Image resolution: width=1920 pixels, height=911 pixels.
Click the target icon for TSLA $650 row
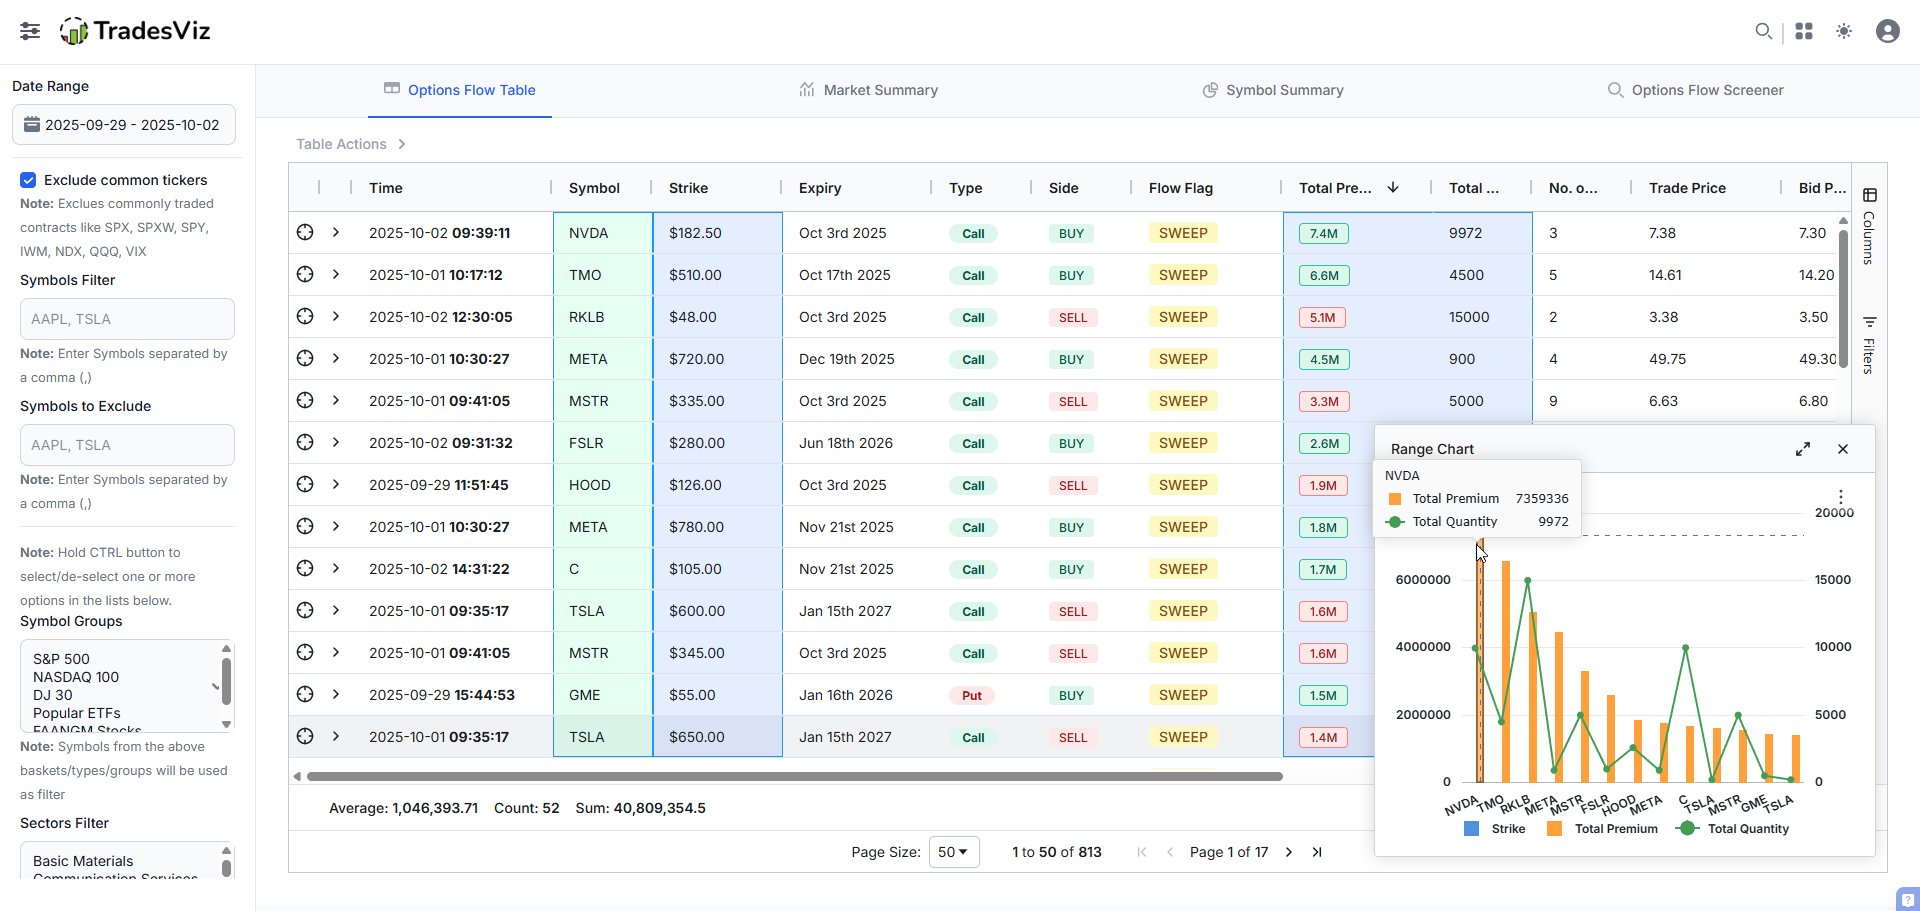click(x=305, y=736)
